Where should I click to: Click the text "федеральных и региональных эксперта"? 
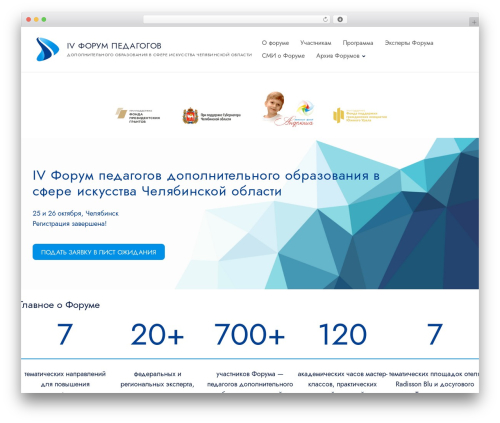coord(157,379)
